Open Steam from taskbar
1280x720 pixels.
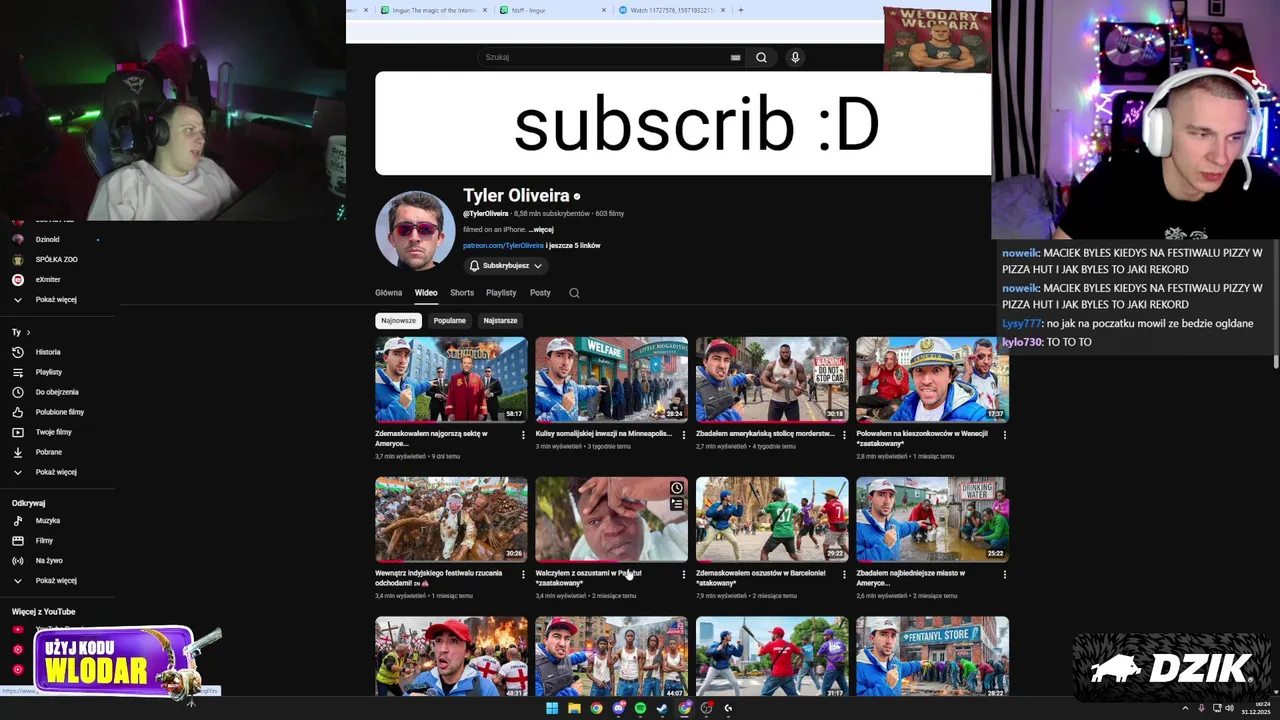click(x=662, y=708)
